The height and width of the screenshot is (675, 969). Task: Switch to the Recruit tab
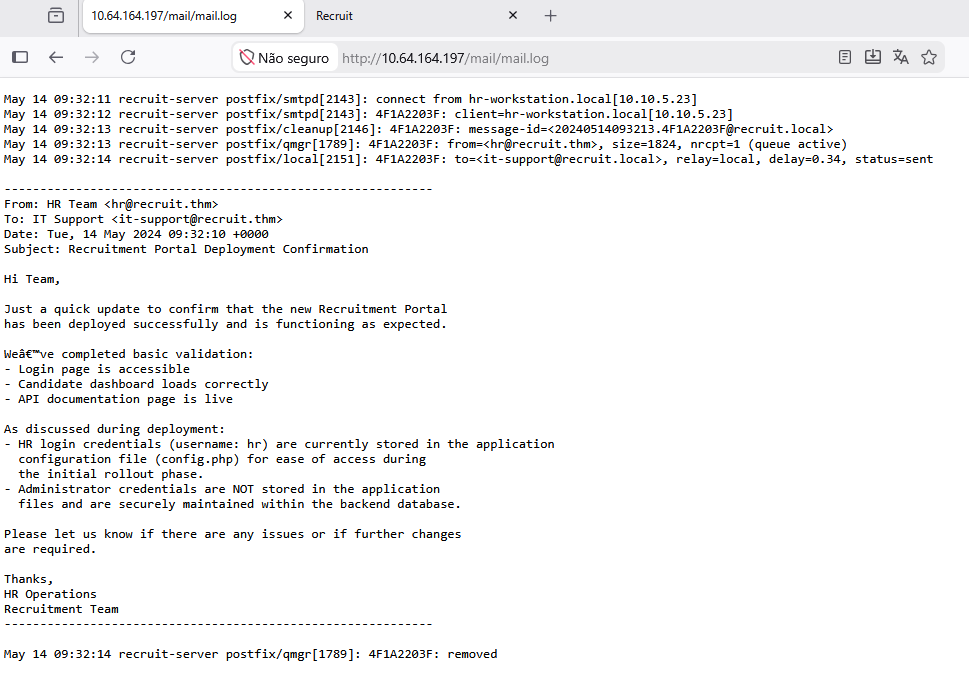[417, 16]
